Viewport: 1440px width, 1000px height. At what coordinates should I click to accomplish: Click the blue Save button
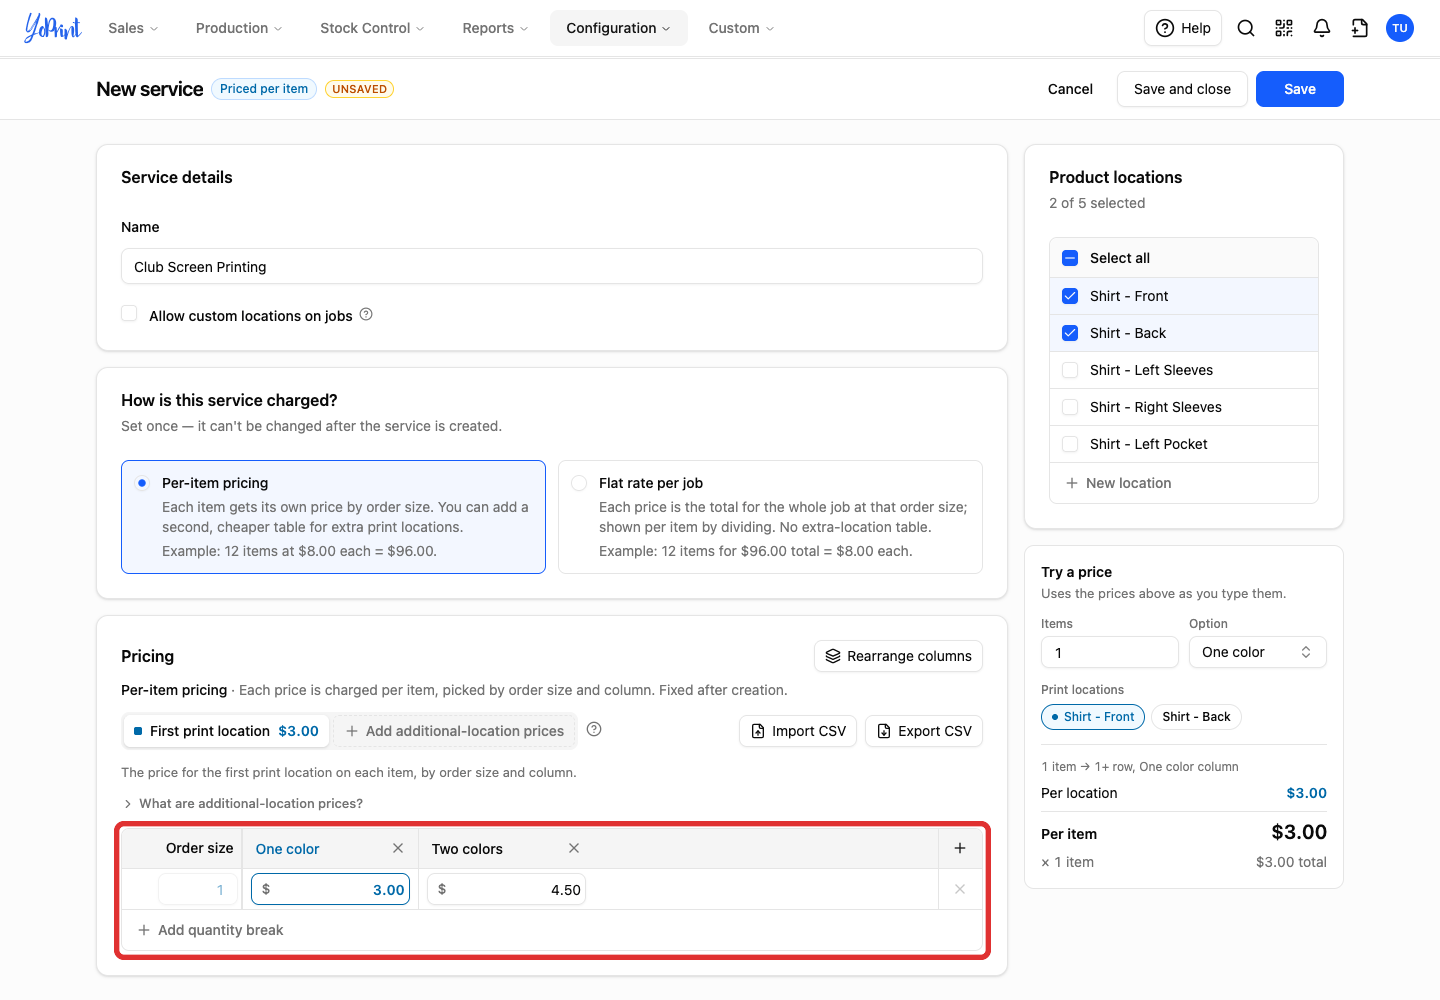[x=1300, y=89]
